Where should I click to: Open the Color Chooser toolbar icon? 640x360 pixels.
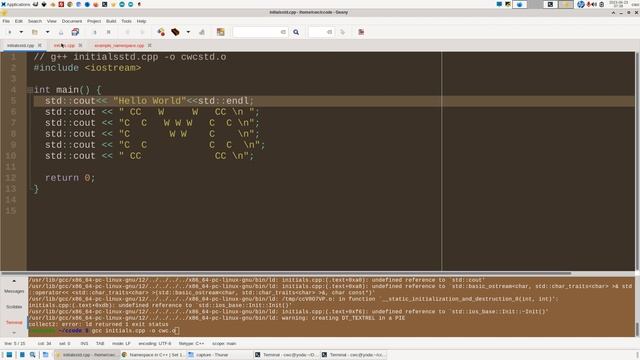pos(220,32)
